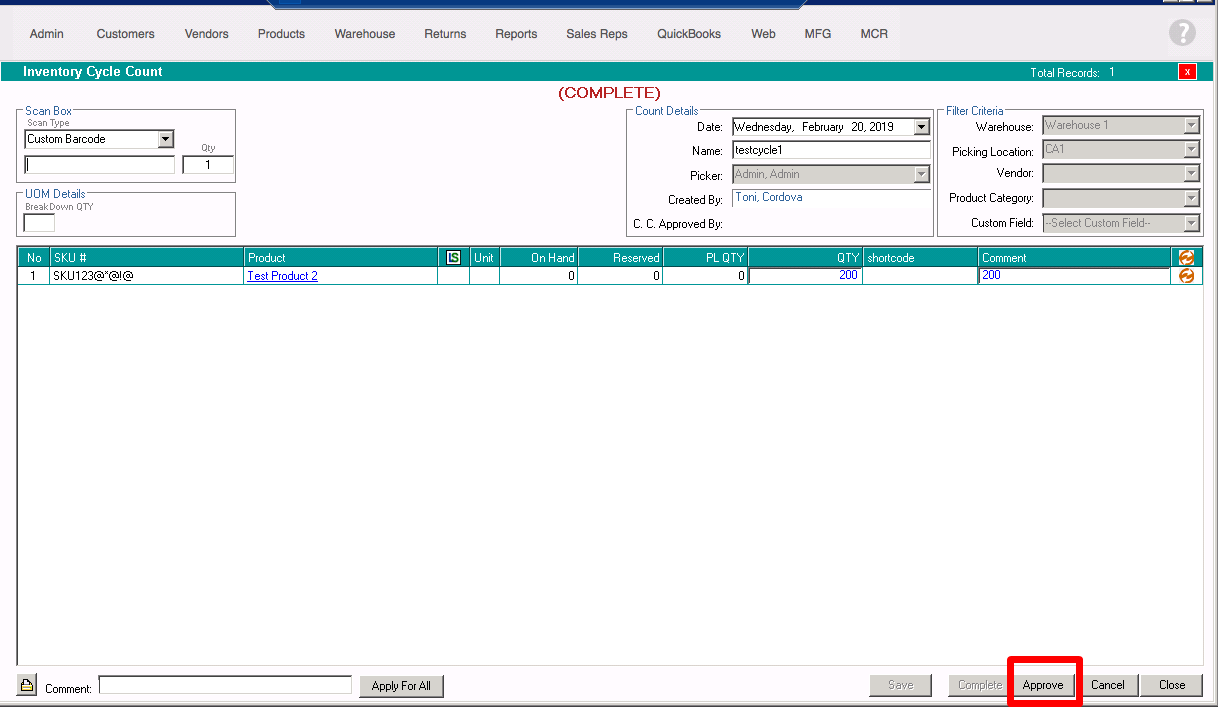Click the bottom Comment text field

point(225,685)
